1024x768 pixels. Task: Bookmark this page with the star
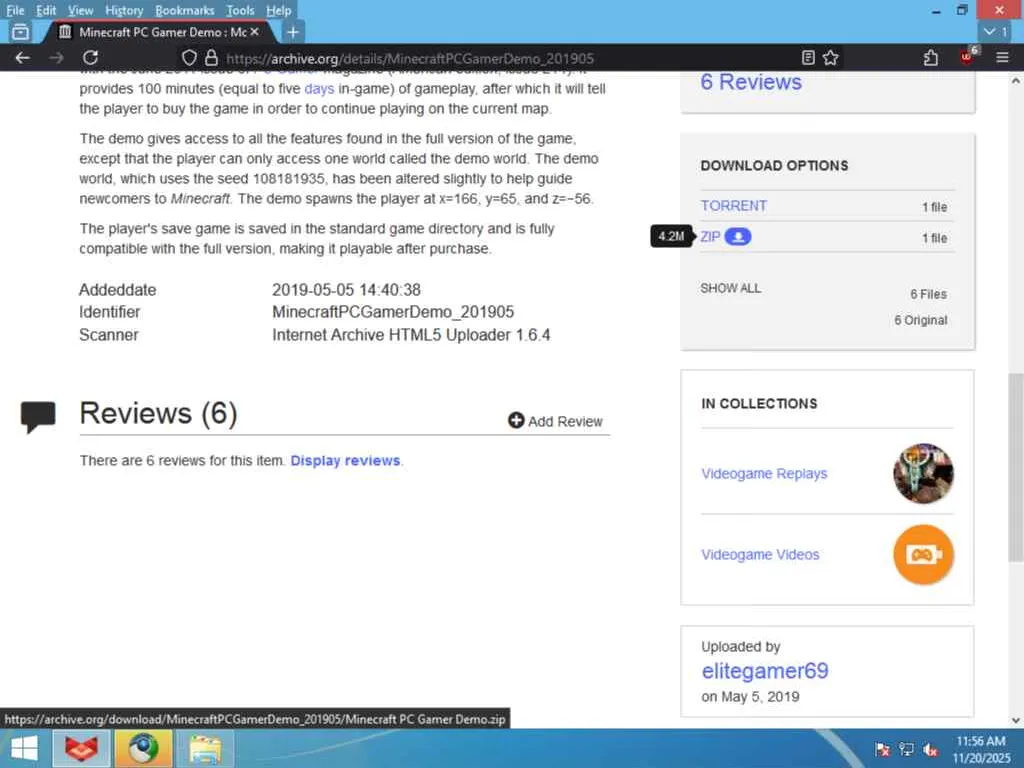pyautogui.click(x=830, y=58)
